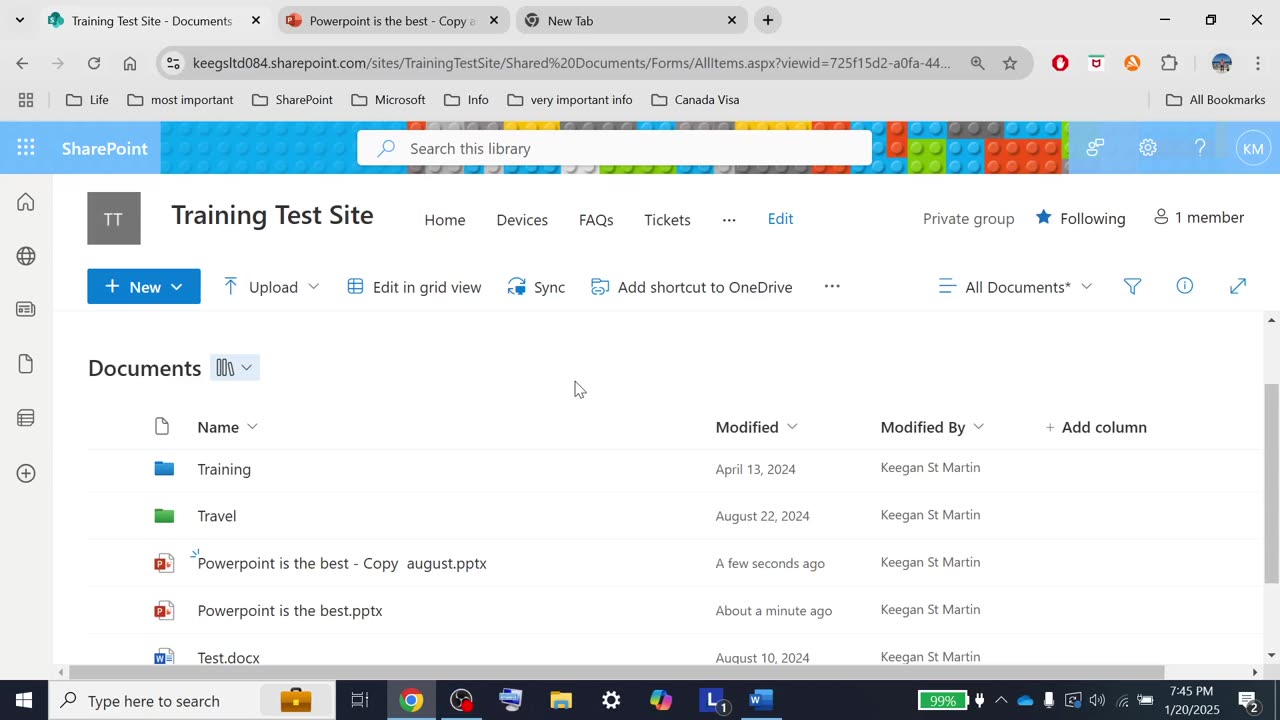1280x720 pixels.
Task: Open File Explorer from taskbar
Action: click(561, 700)
